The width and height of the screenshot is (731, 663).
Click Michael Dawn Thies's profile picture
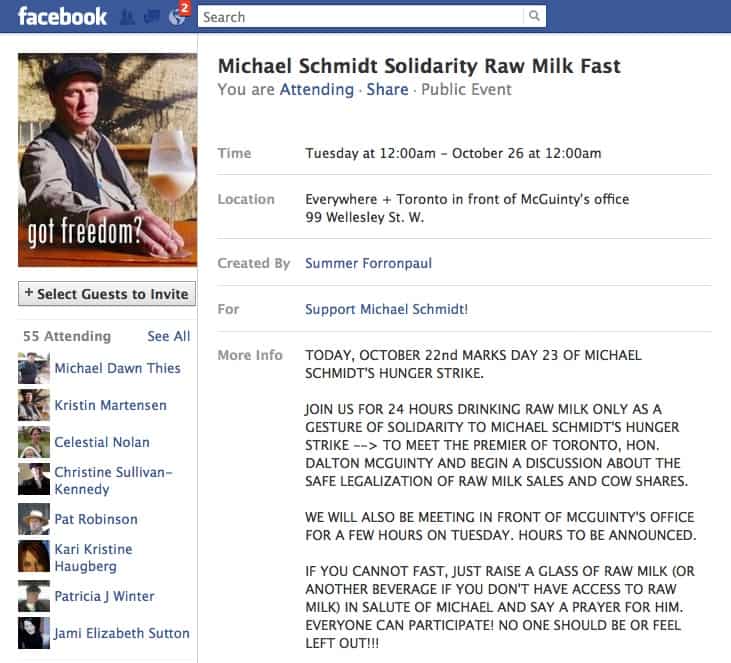tap(34, 368)
